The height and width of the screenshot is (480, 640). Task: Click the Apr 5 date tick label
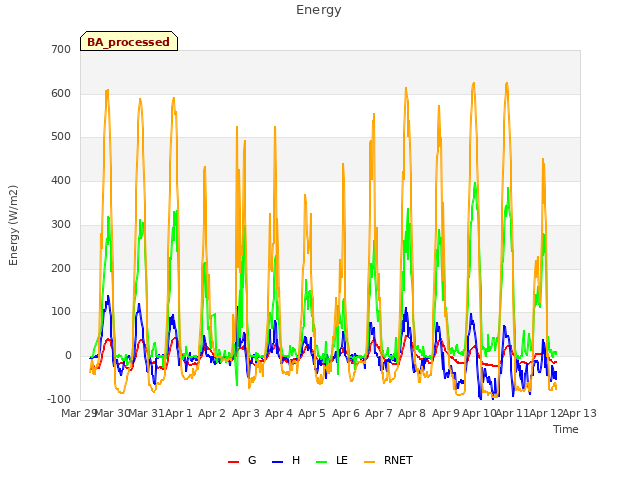click(x=312, y=413)
